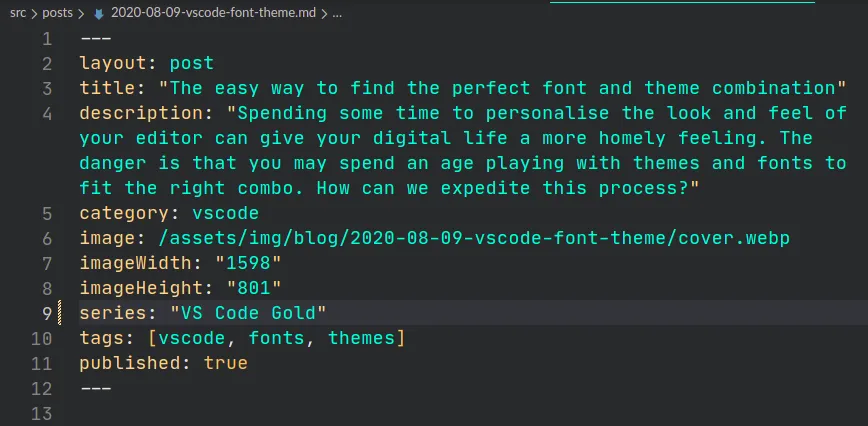
Task: Expand chevron between src and posts
Action: coord(34,14)
